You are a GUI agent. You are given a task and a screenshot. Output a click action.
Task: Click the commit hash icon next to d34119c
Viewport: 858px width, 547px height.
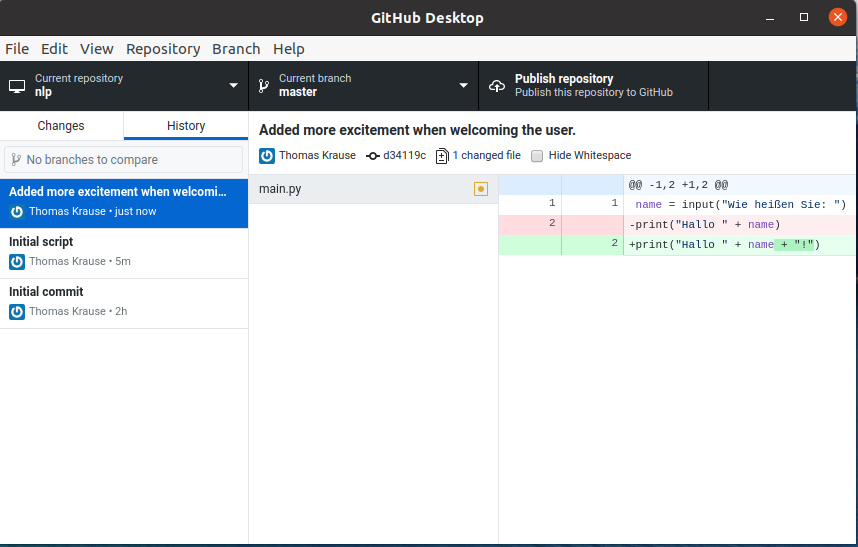click(373, 156)
